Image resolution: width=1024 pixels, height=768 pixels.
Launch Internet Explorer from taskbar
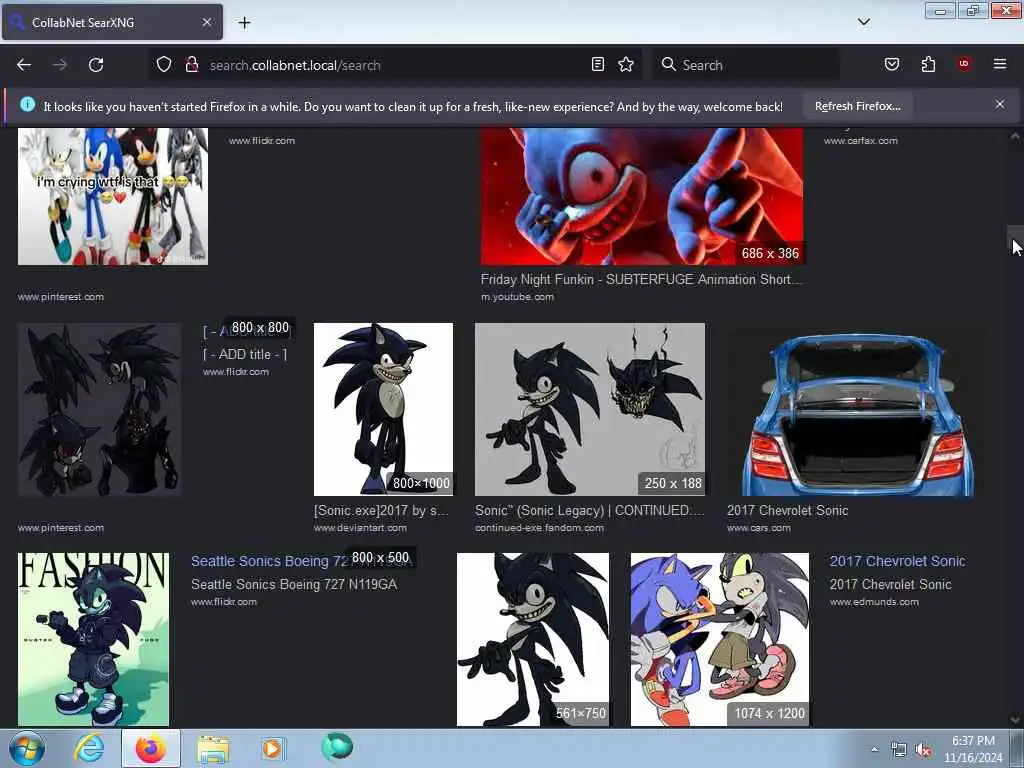tap(89, 748)
